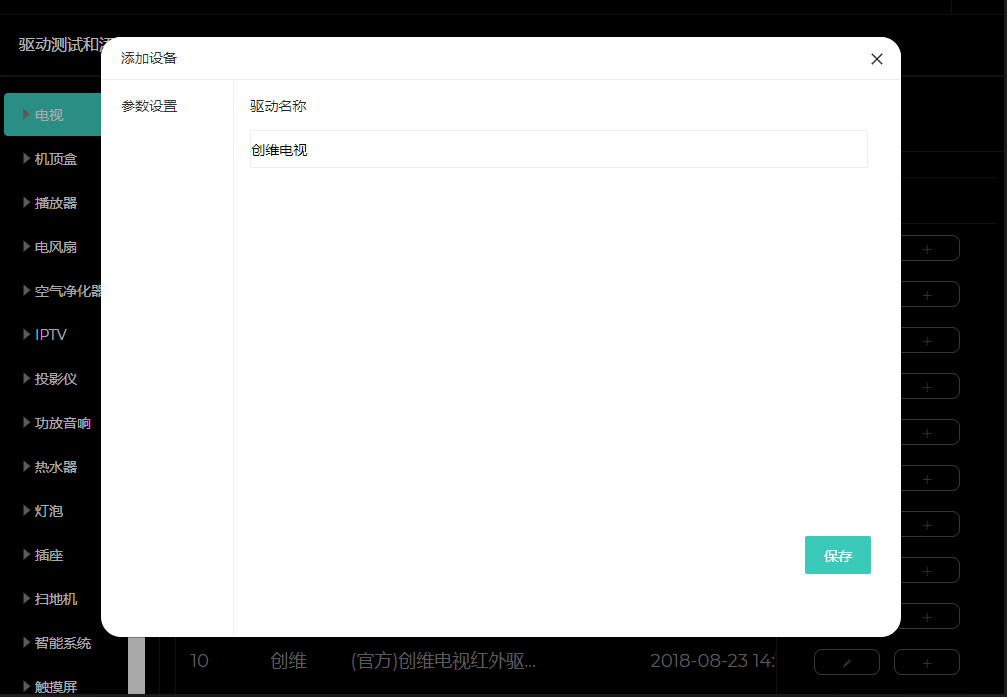
Task: Close the 添加设备 dialog
Action: 877,59
